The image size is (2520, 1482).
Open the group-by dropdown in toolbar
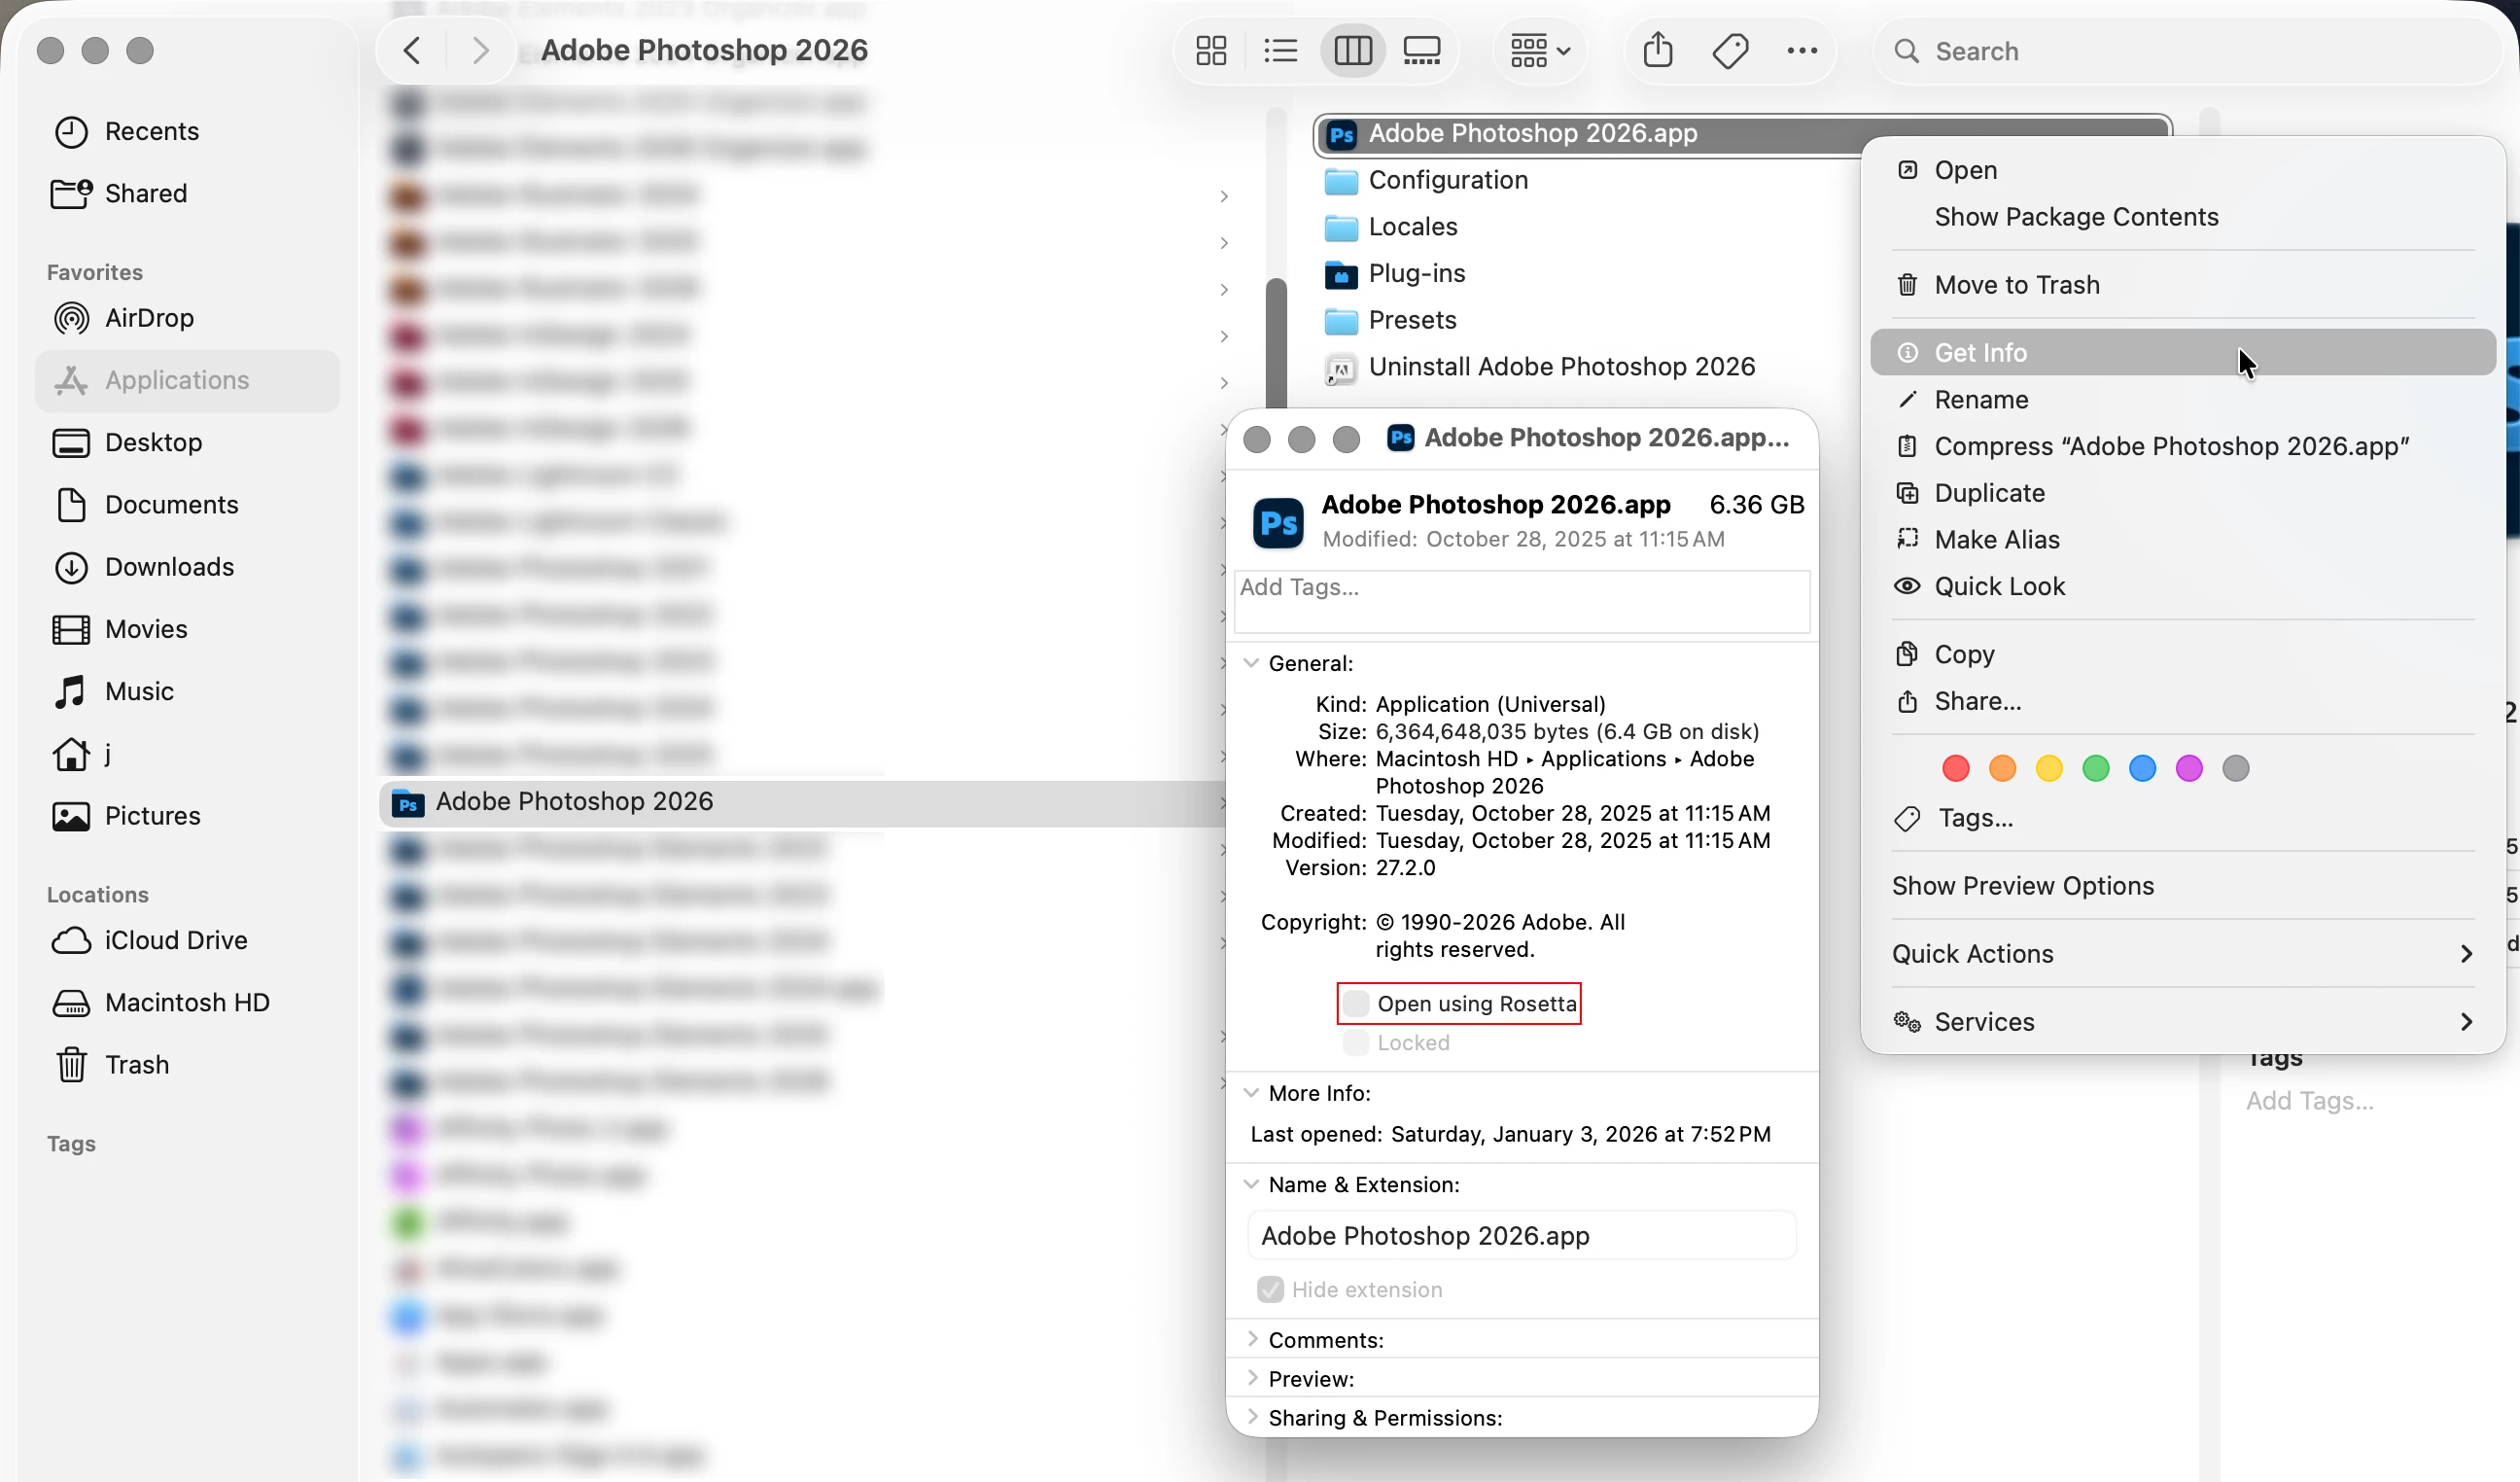click(1539, 51)
